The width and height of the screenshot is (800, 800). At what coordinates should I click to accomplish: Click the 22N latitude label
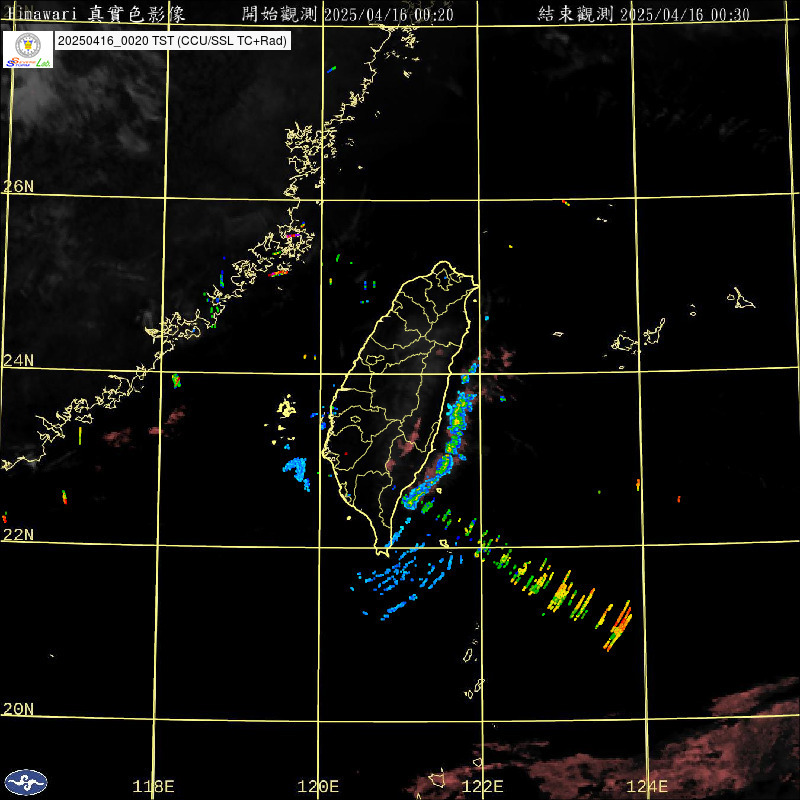click(x=18, y=535)
